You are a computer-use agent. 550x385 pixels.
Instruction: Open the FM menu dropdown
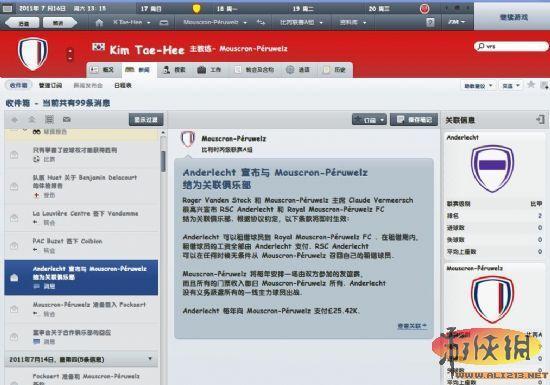[457, 22]
